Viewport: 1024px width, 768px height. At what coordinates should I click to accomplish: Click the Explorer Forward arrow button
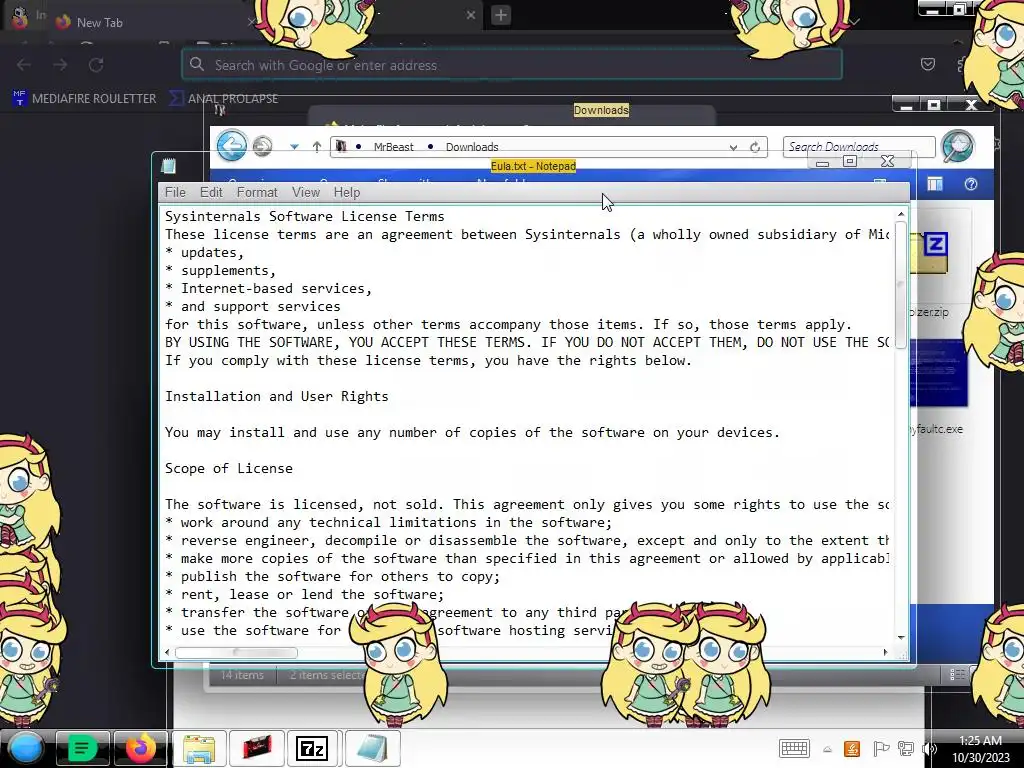point(263,146)
